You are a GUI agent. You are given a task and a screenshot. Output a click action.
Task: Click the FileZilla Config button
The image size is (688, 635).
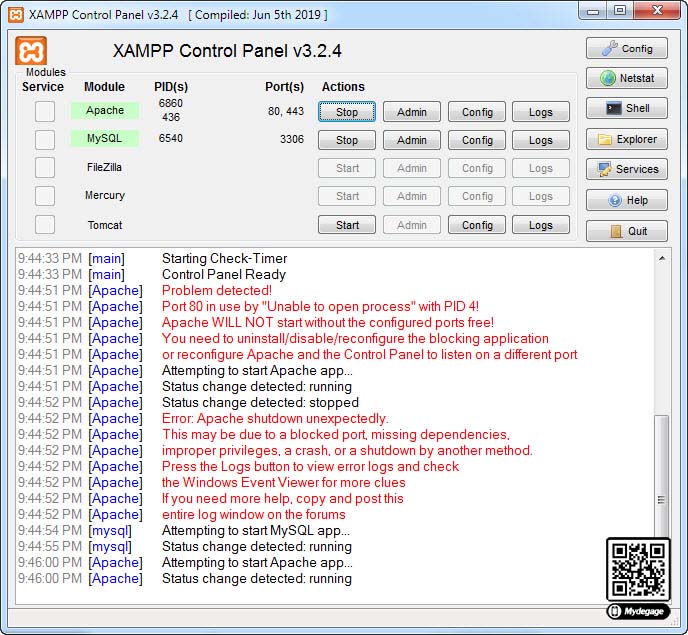(477, 168)
